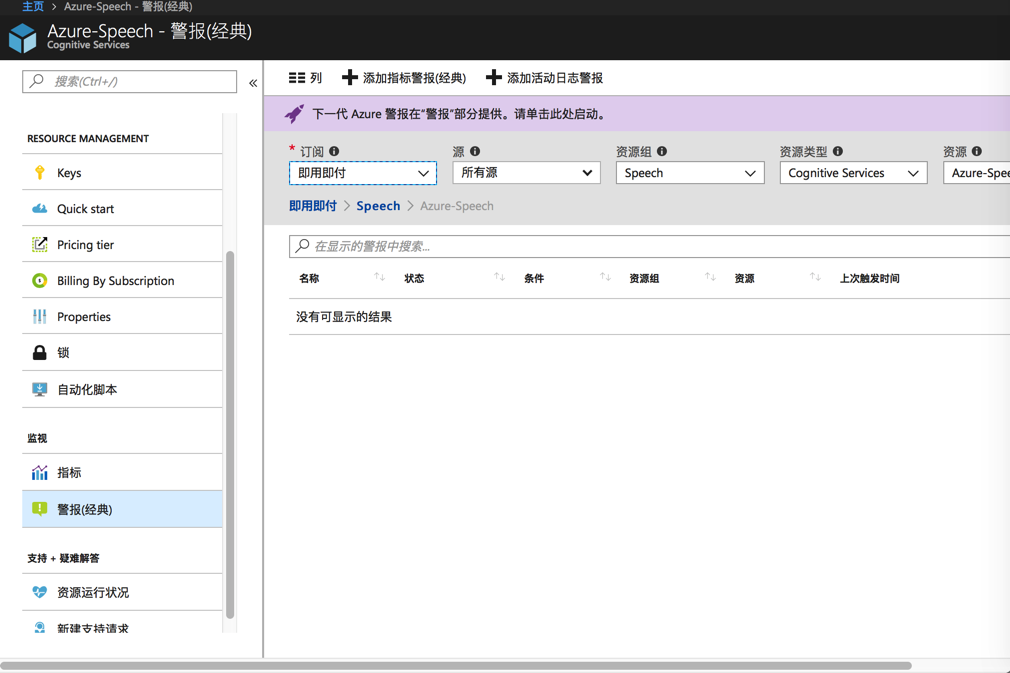Viewport: 1010px width, 673px height.
Task: Sort by 资源组 column arrows
Action: coord(710,277)
